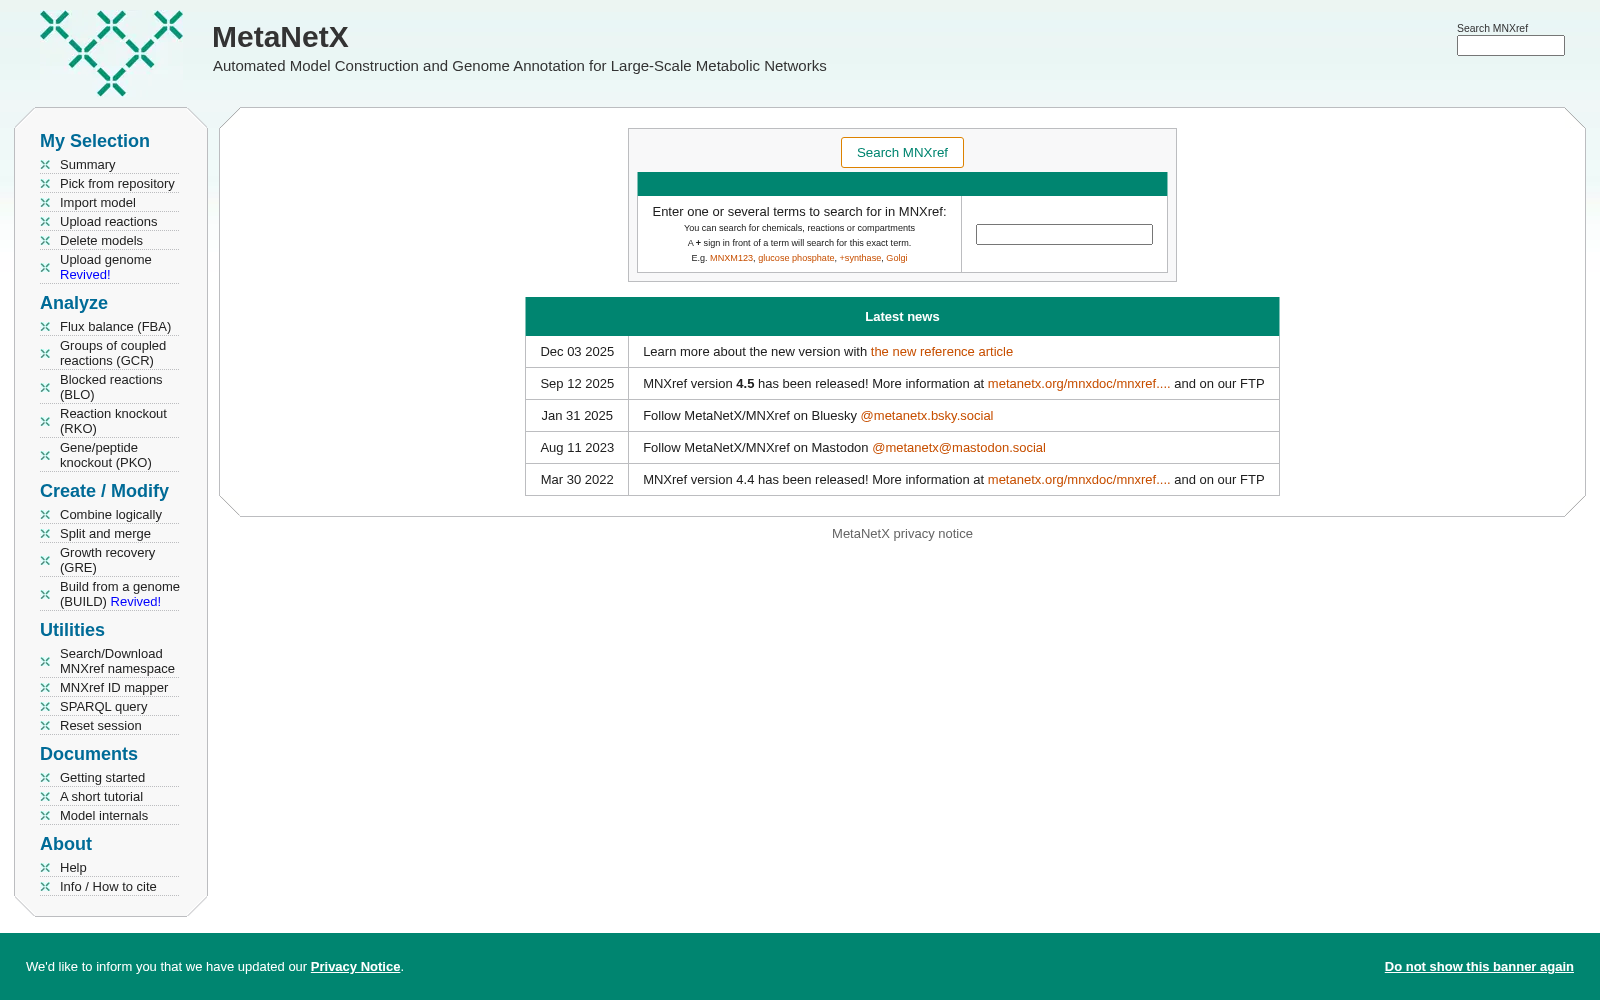Screen dimensions: 1600x1000
Task: Click the bullet icon beside Getting started
Action: (45, 778)
